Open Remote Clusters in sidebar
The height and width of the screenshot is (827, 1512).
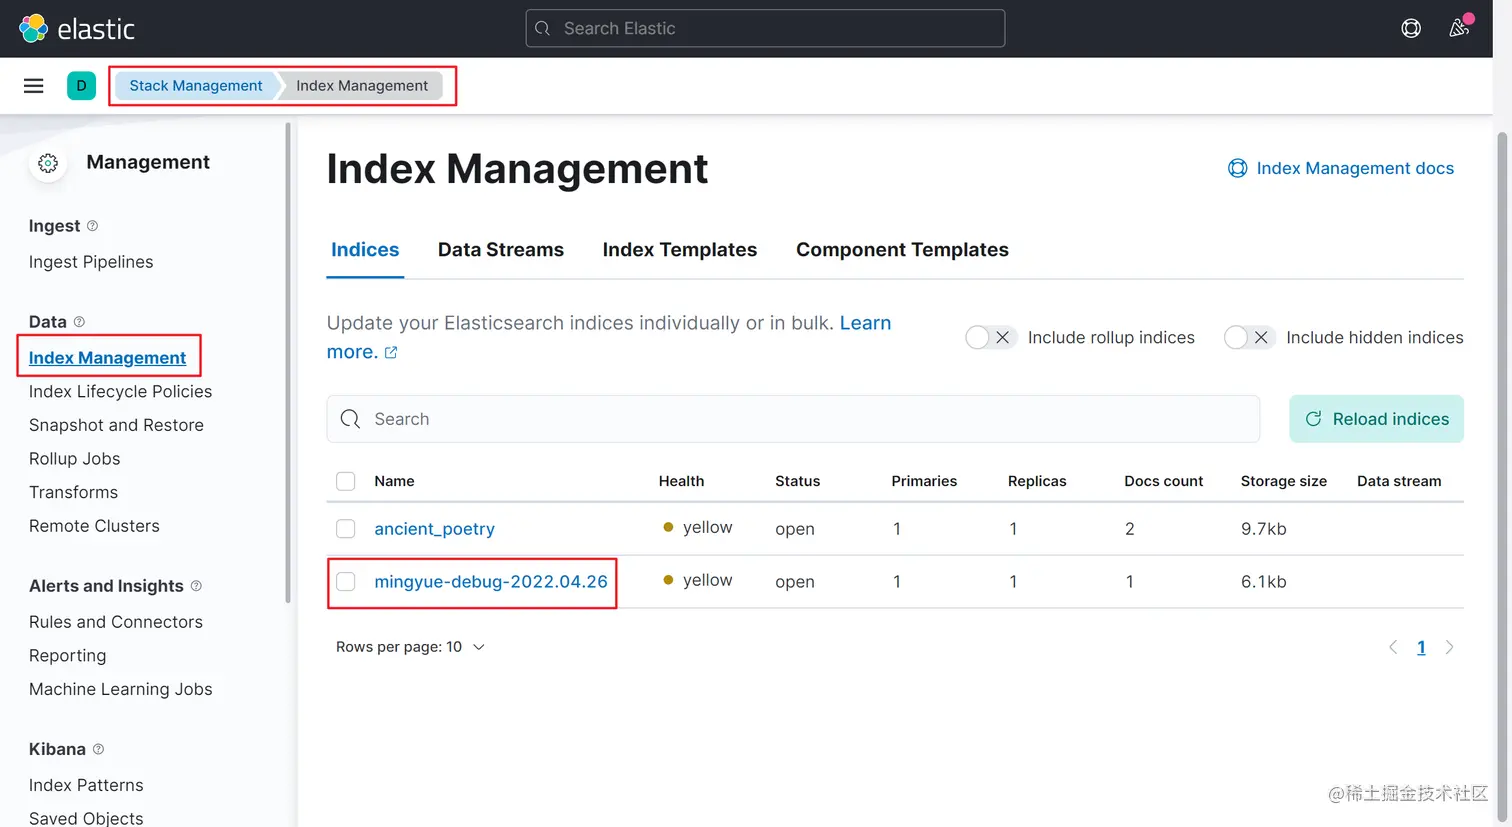coord(94,526)
